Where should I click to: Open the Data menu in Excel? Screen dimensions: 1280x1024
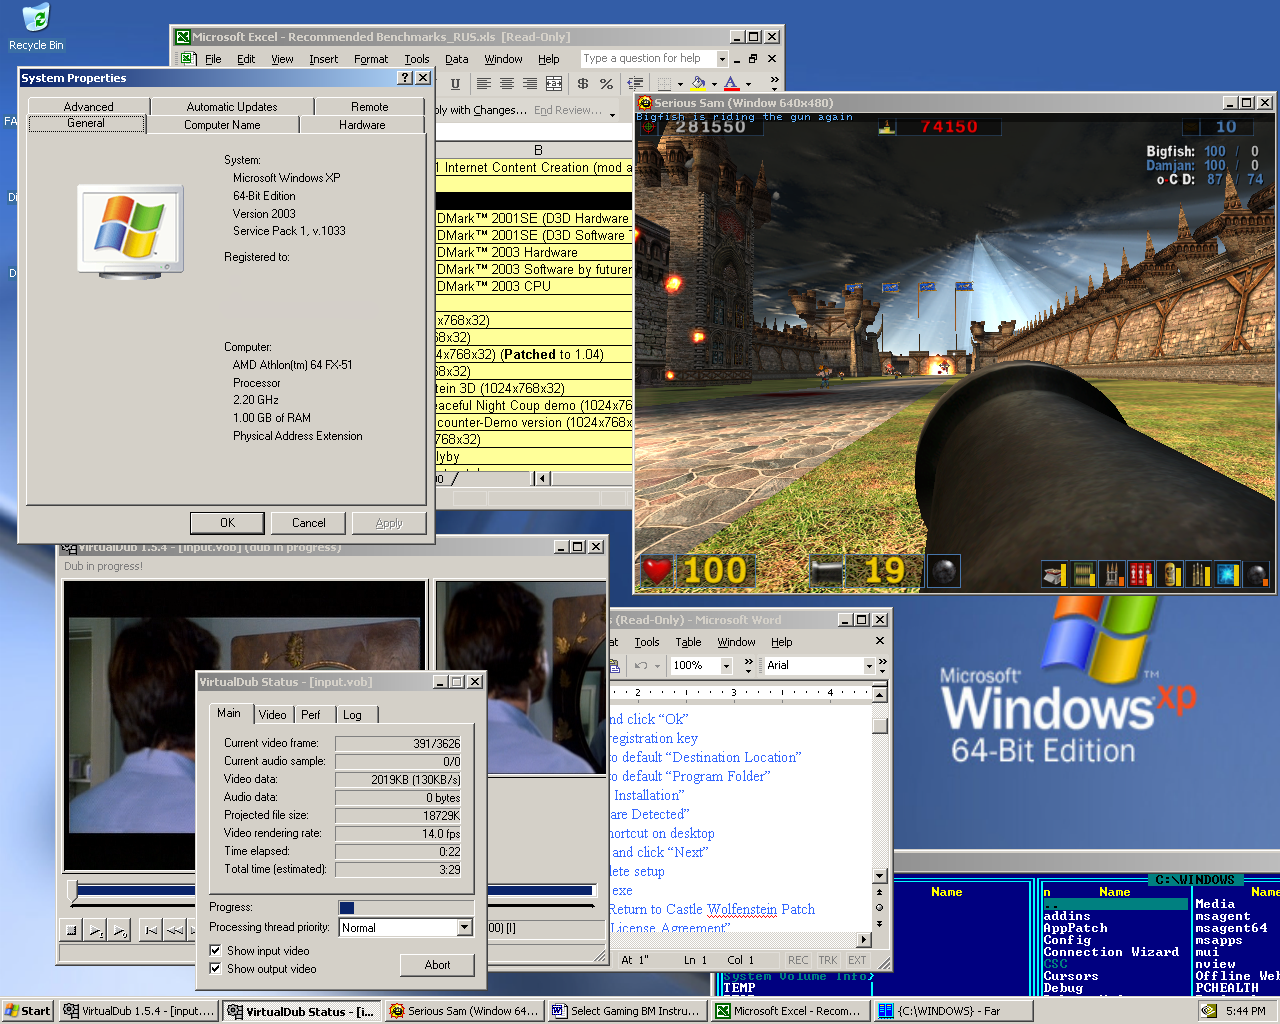456,59
